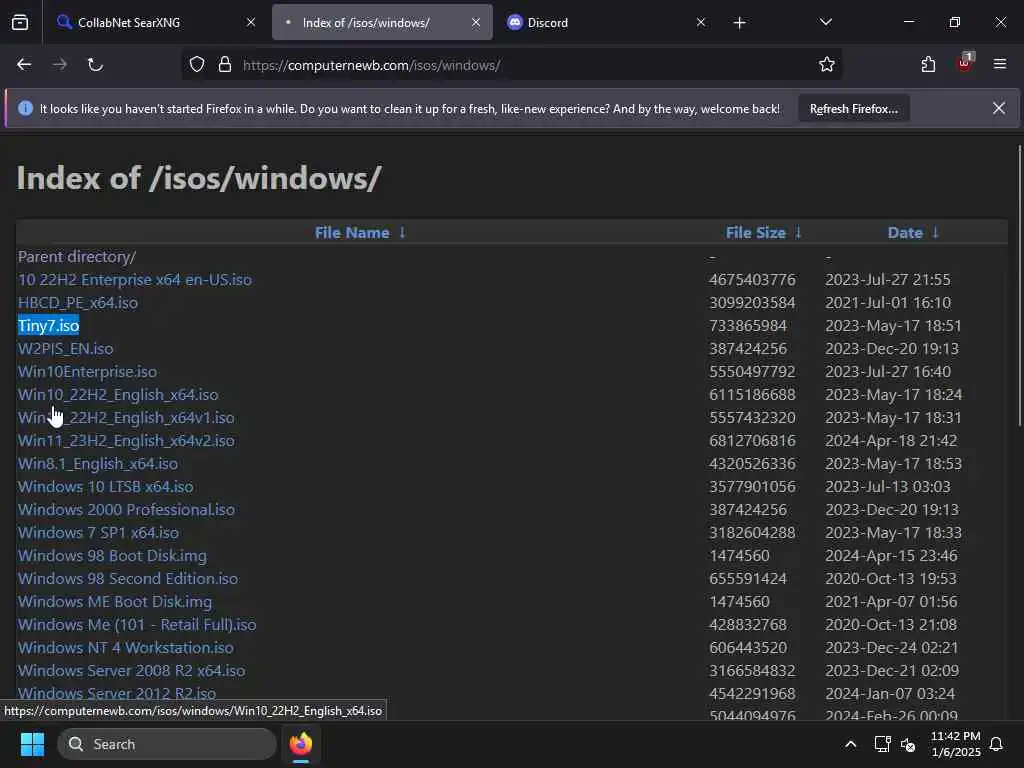
Task: Click the forward navigation arrow
Action: point(60,65)
